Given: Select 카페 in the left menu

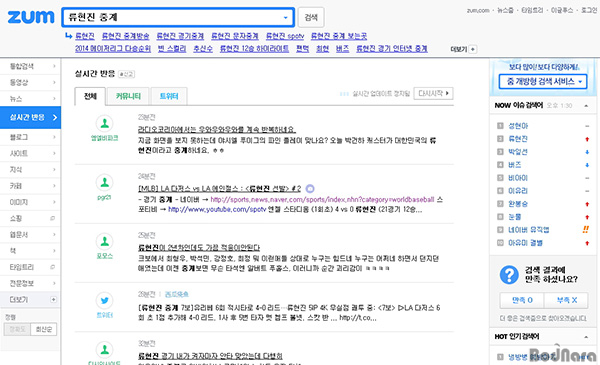Looking at the screenshot, I should tap(30, 186).
